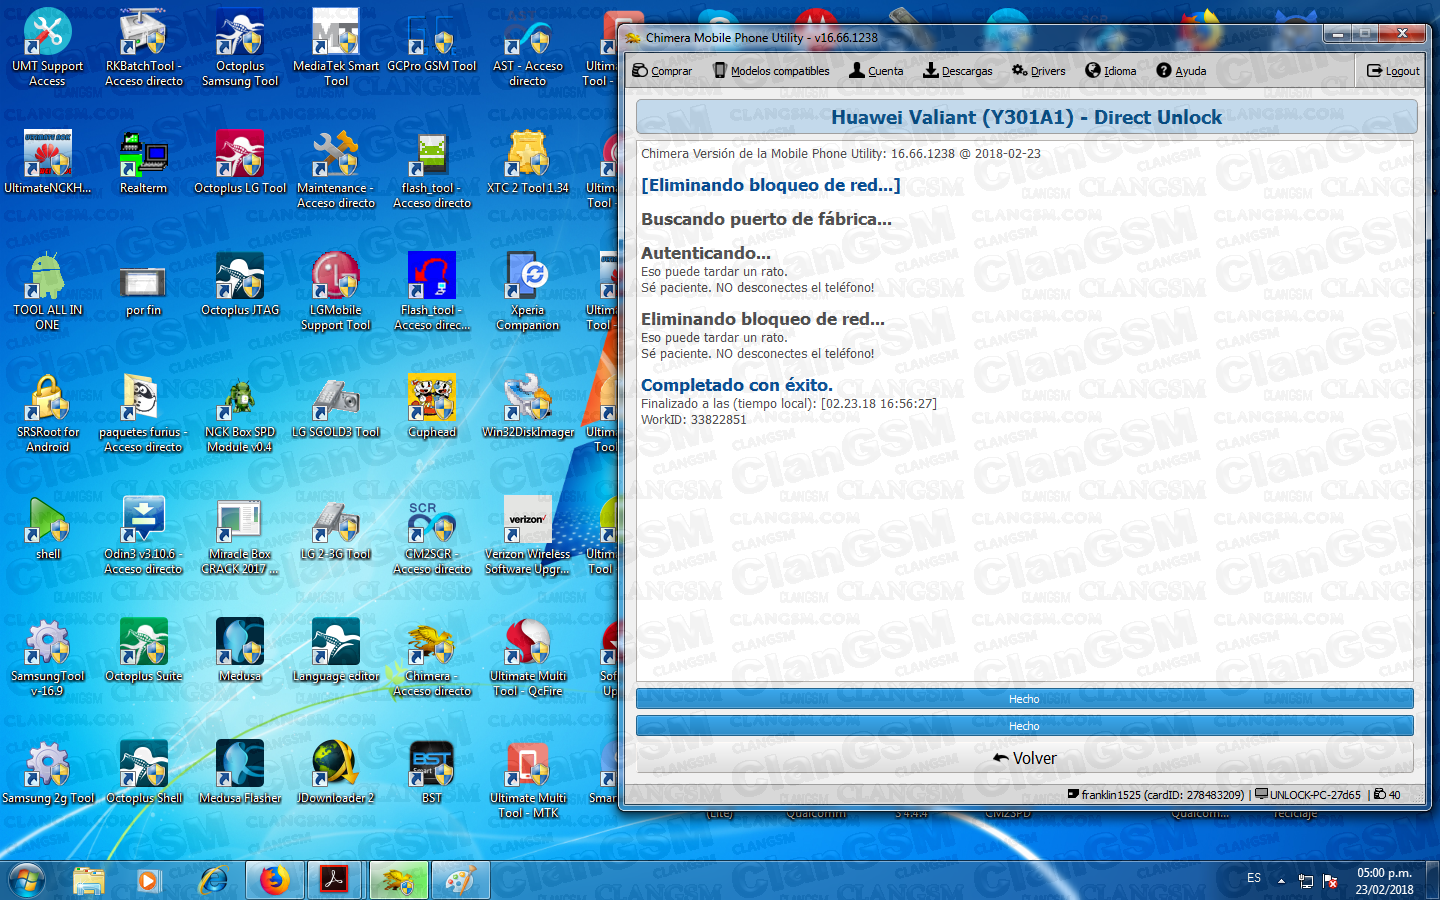The height and width of the screenshot is (900, 1440).
Task: Open Miracle Box CRACK 2017 icon
Action: click(240, 535)
